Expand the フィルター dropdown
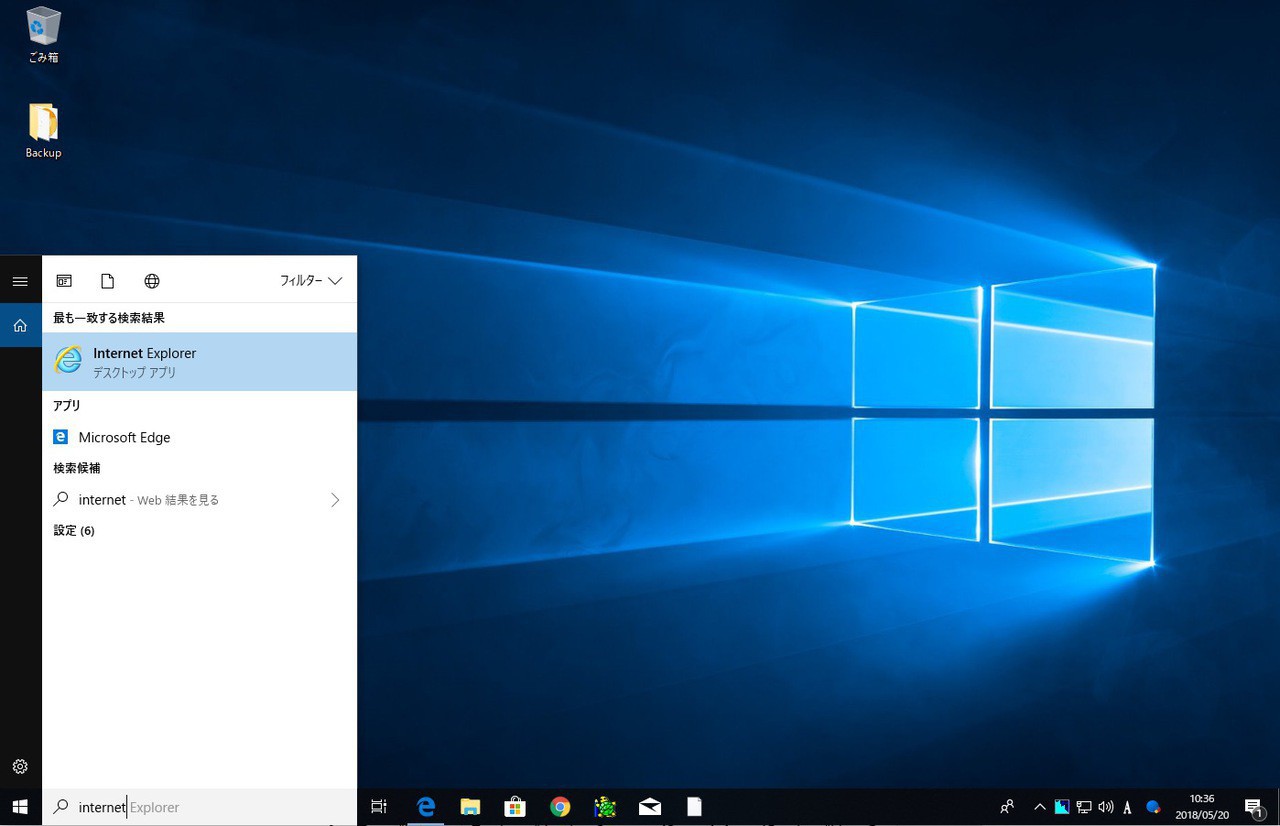1280x826 pixels. [311, 281]
